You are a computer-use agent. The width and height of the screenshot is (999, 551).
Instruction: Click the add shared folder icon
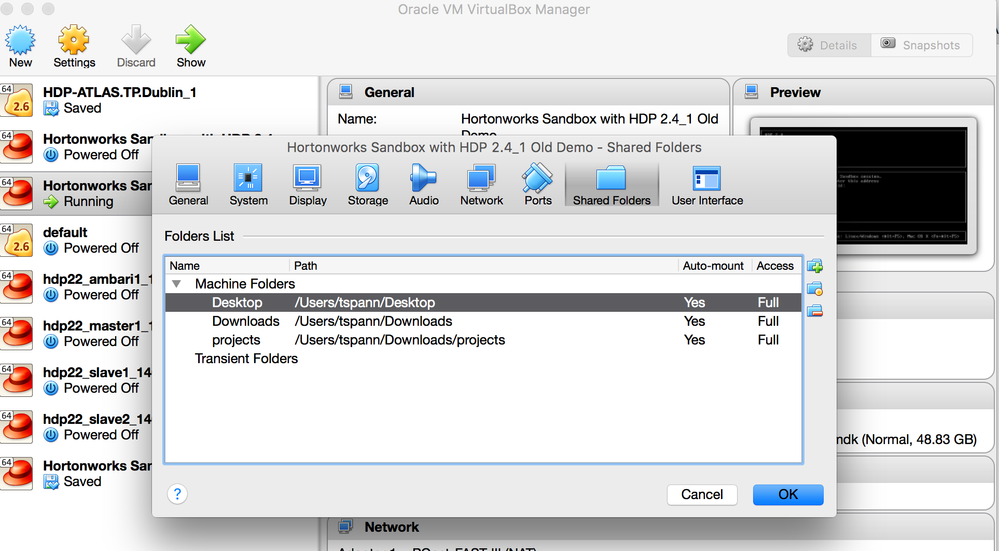point(815,266)
